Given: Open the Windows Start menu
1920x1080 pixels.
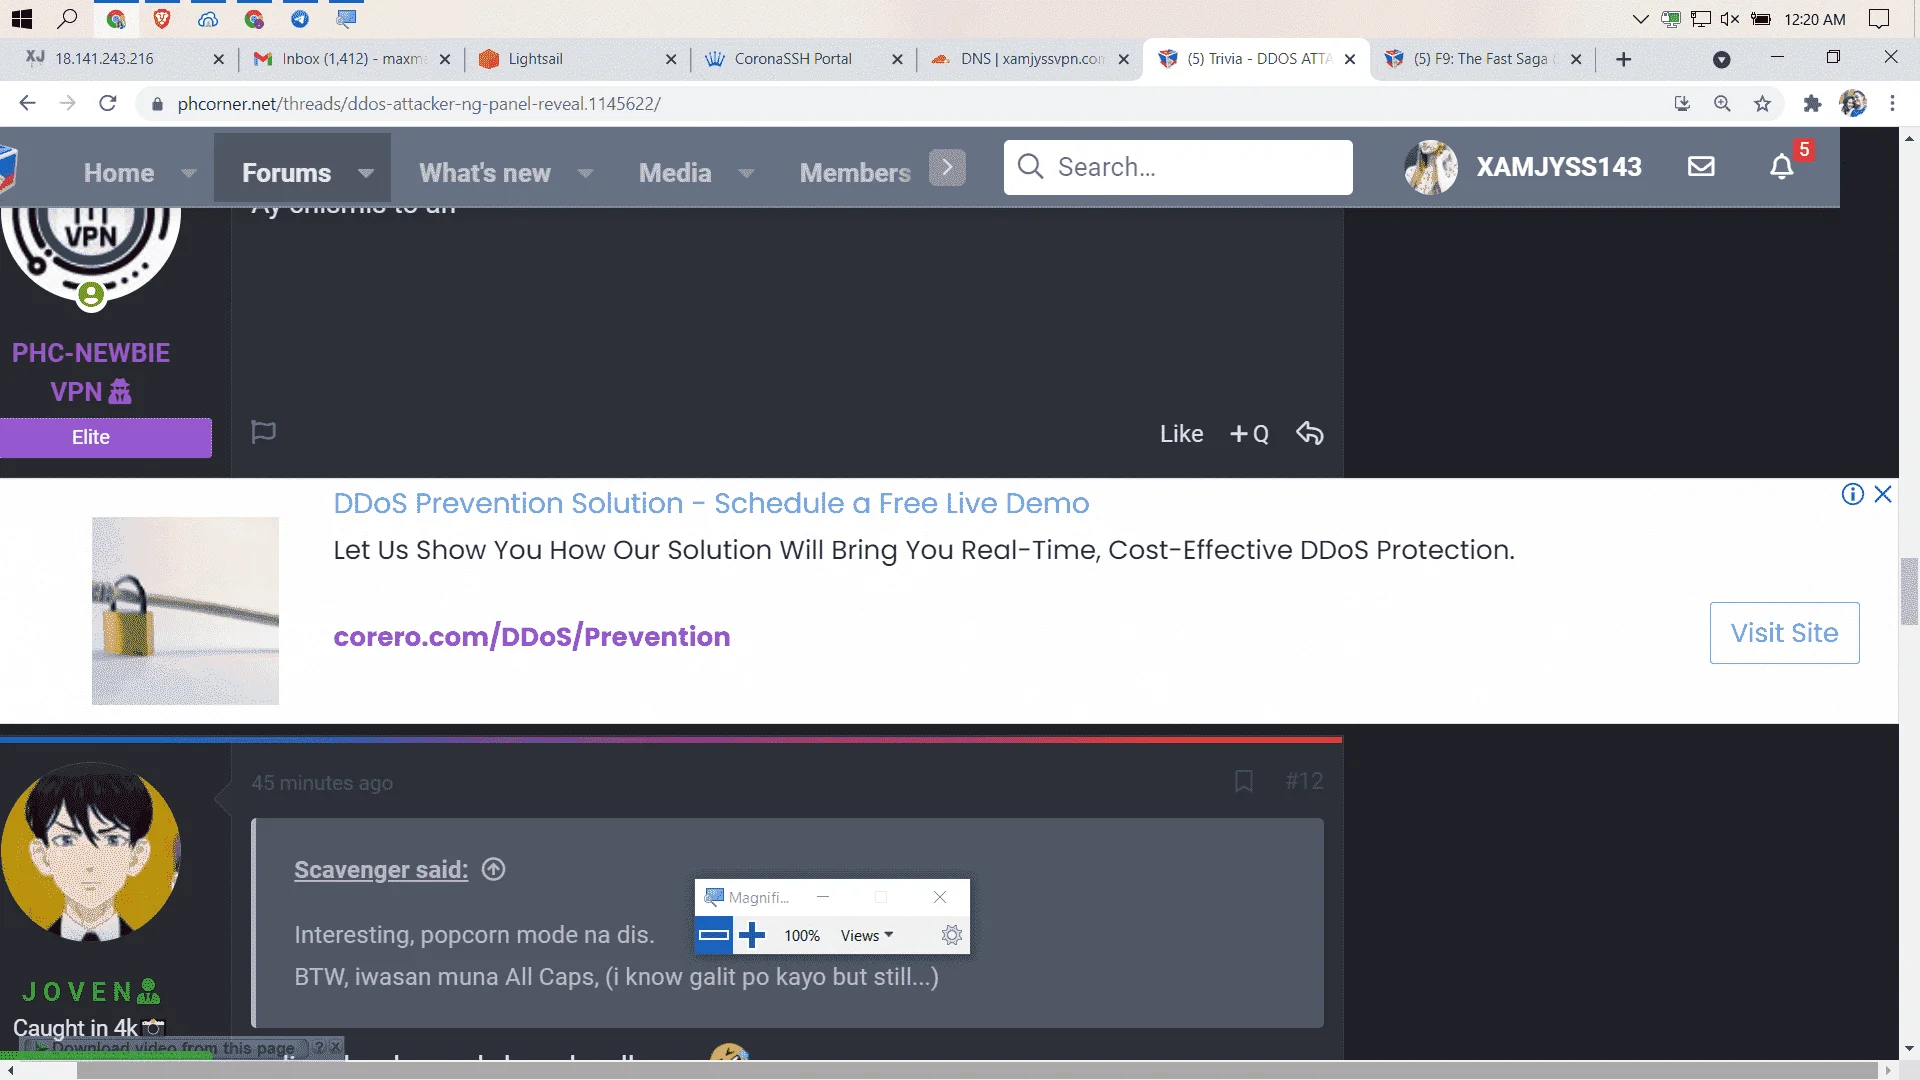Looking at the screenshot, I should pyautogui.click(x=22, y=18).
